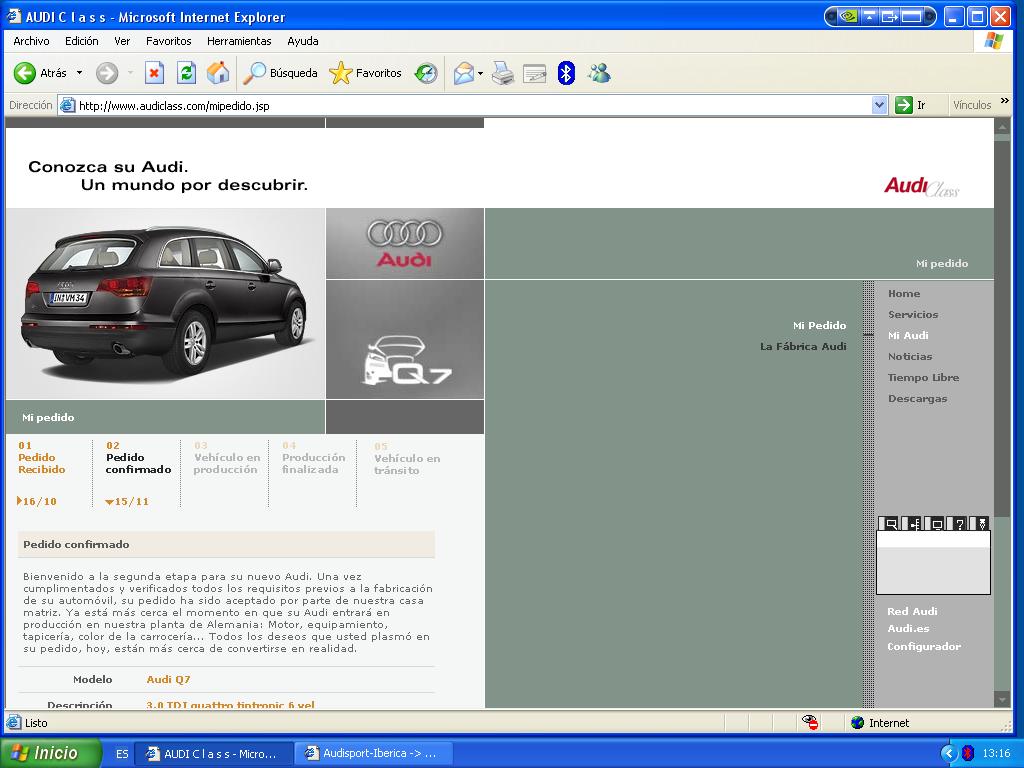Open the Favoritos menu in the menu bar
The width and height of the screenshot is (1024, 768).
click(168, 41)
